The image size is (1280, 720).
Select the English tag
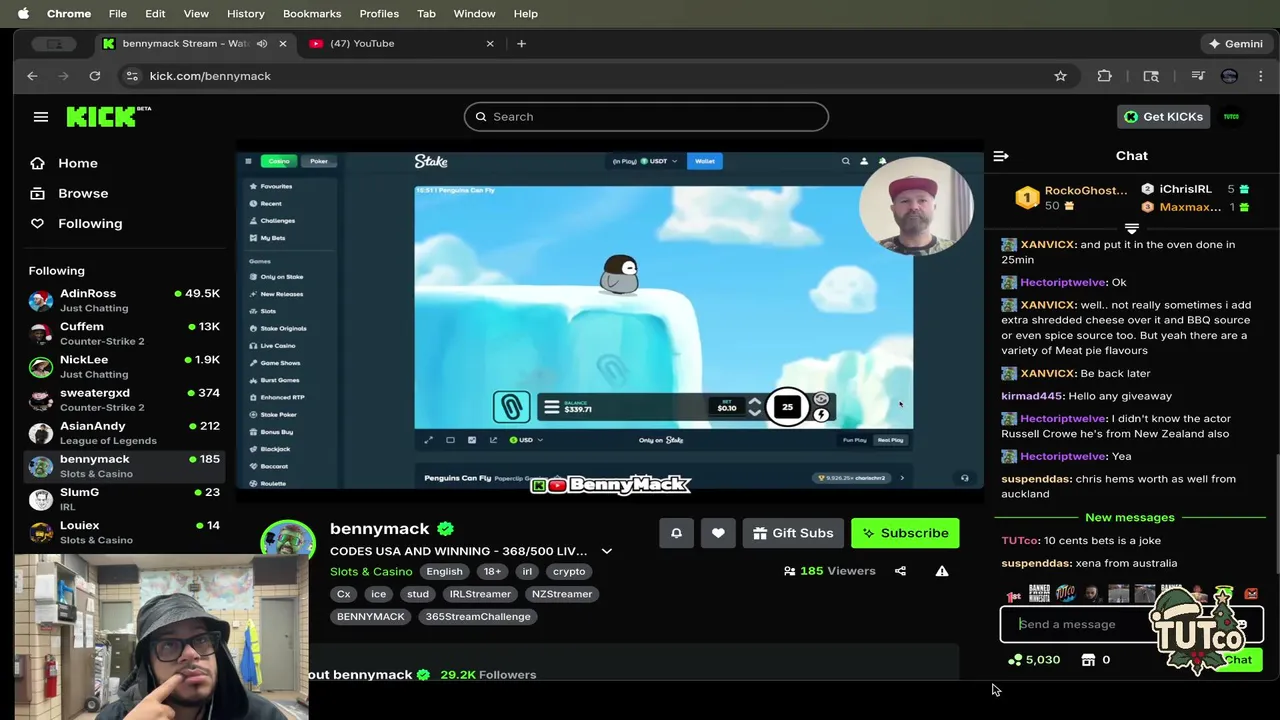click(444, 571)
